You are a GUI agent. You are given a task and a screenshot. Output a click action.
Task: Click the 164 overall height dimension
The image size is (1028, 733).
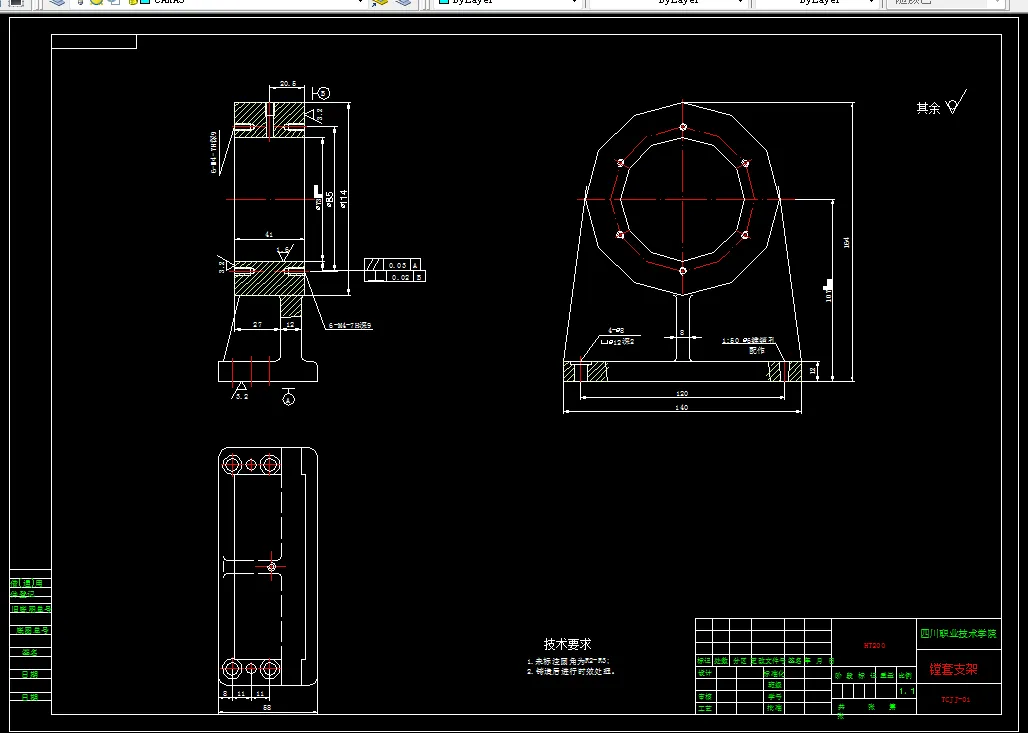[x=846, y=243]
